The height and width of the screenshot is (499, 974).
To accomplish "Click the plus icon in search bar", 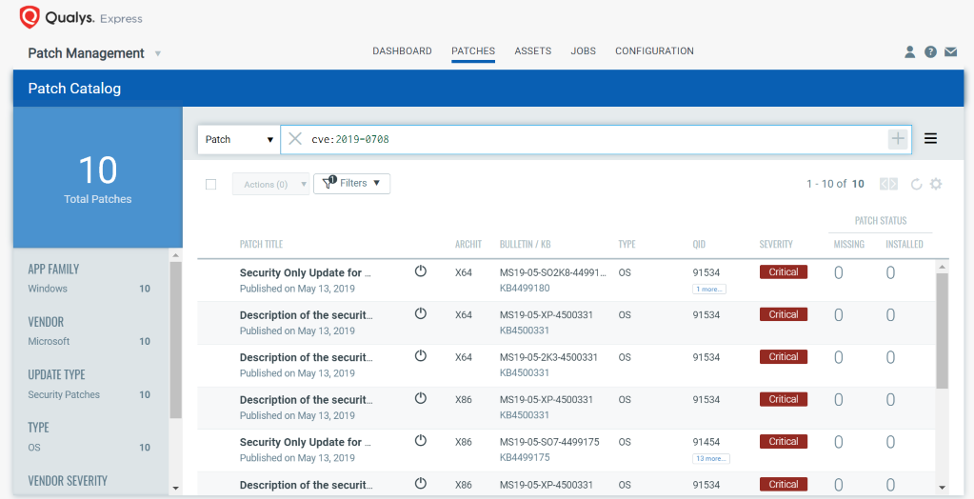I will 898,139.
